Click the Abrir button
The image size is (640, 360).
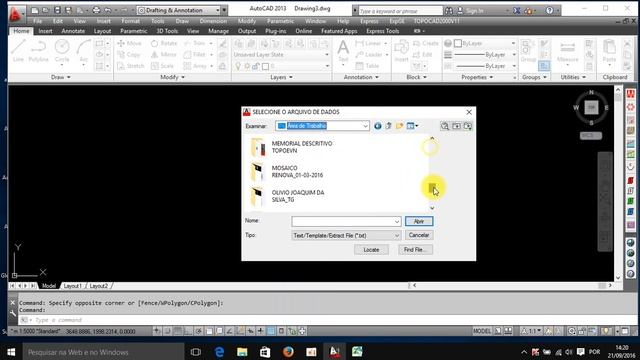[x=419, y=221]
